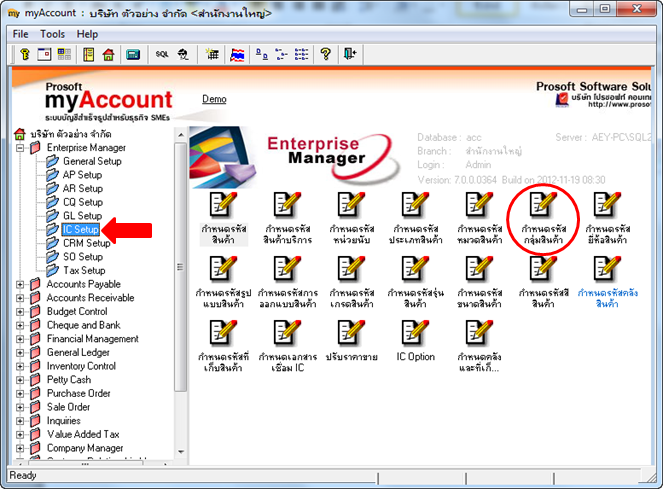Viewport: 663px width, 489px height.
Task: Open the calculator icon in the toolbar
Action: 133,55
